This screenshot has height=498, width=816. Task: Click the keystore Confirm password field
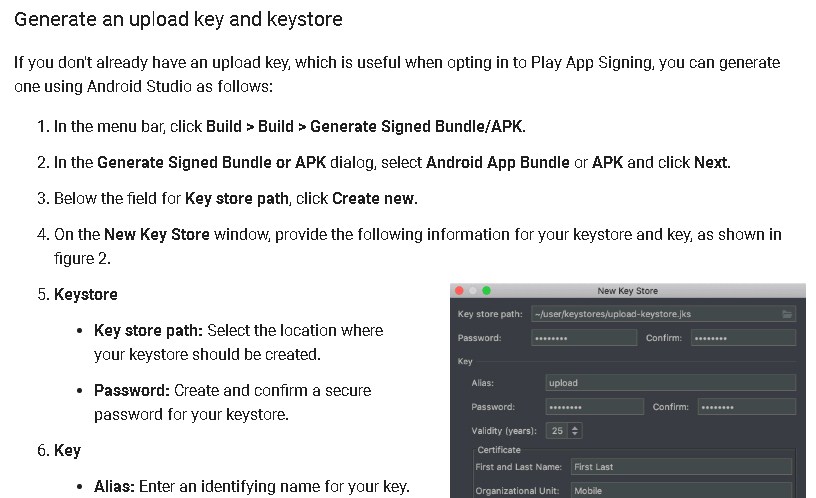tap(743, 338)
